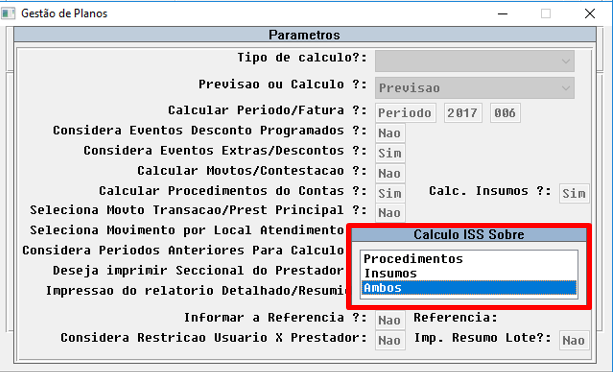
Task: Click Considera Eventos Extras/Descontos Sim field
Action: click(x=390, y=153)
